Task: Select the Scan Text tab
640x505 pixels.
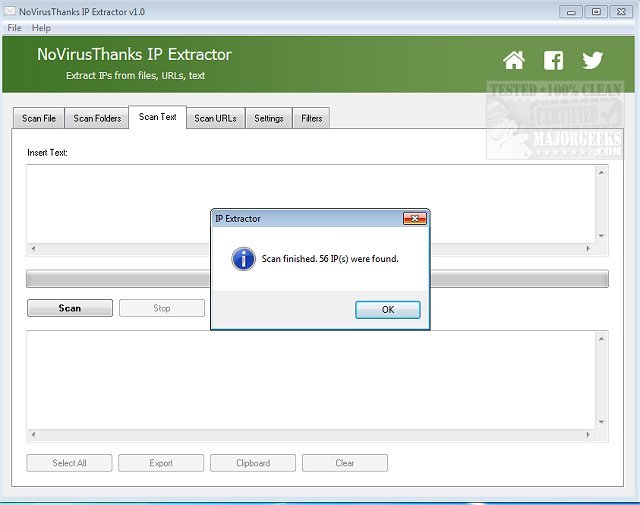Action: [x=158, y=117]
